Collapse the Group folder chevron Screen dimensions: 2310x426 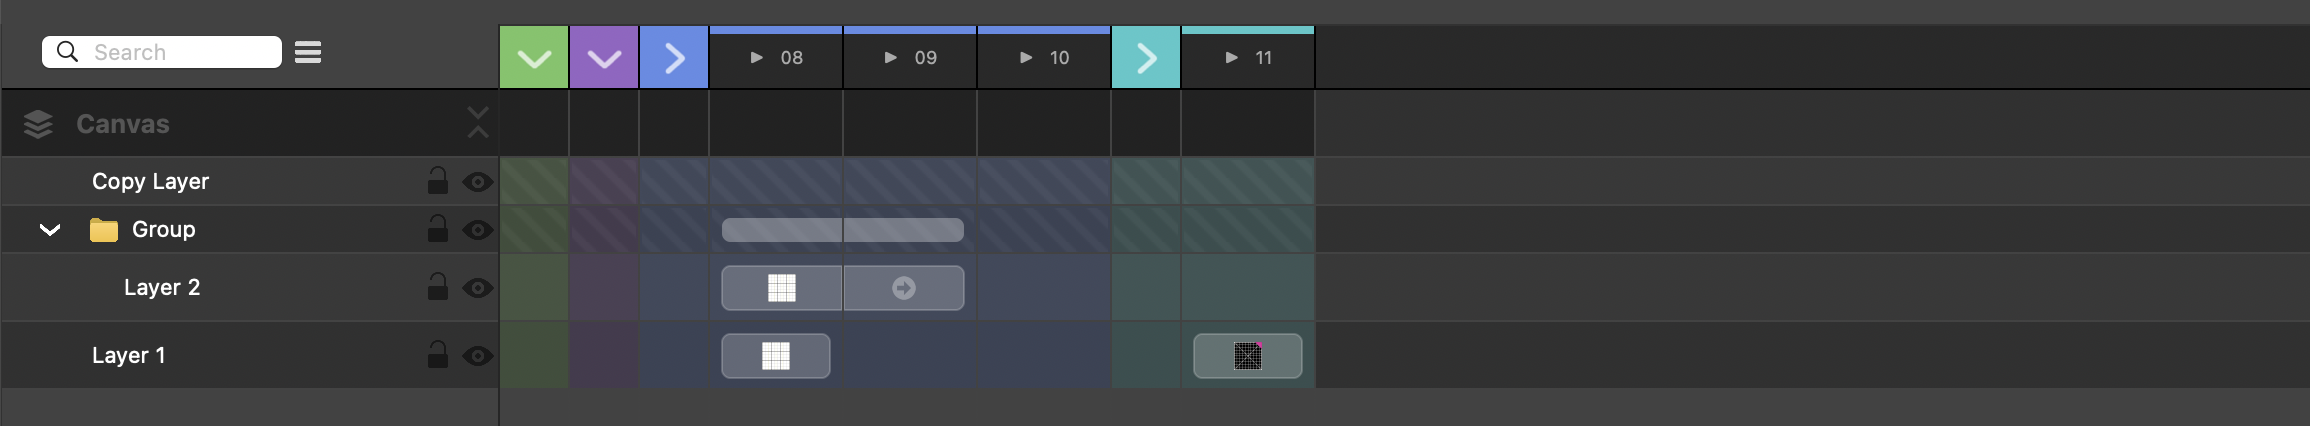(x=50, y=230)
